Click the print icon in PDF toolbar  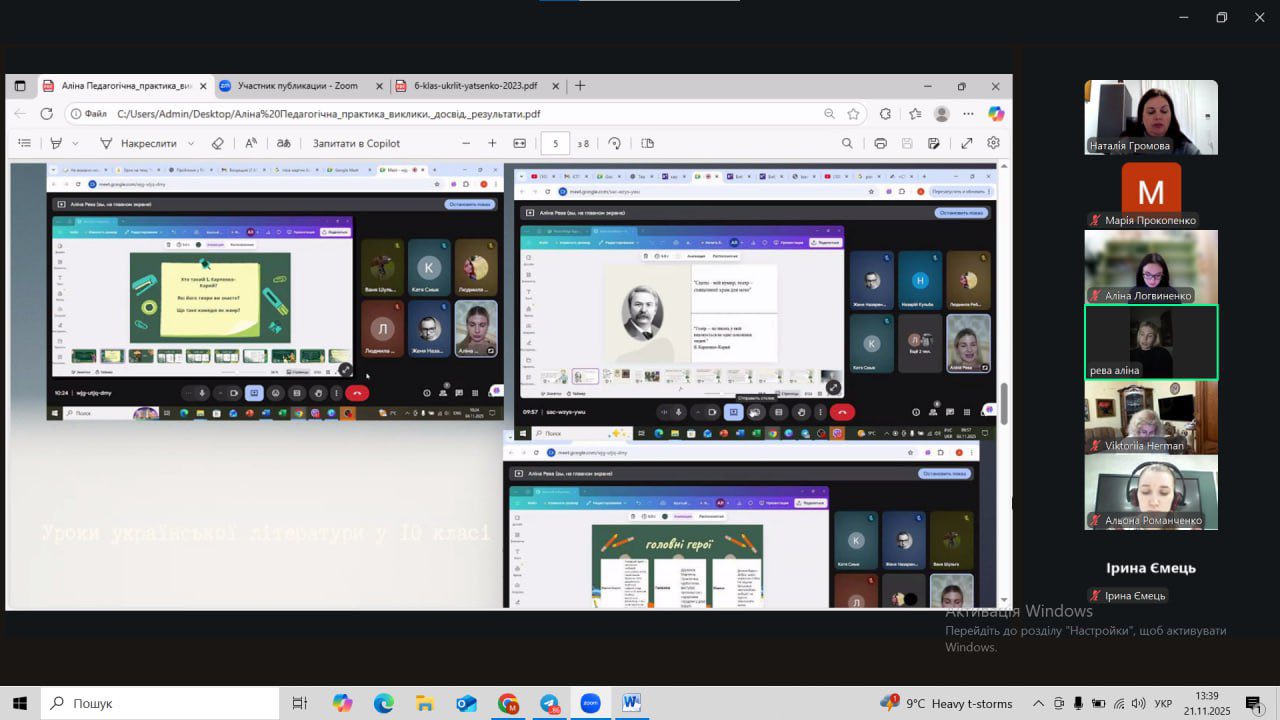tap(880, 143)
